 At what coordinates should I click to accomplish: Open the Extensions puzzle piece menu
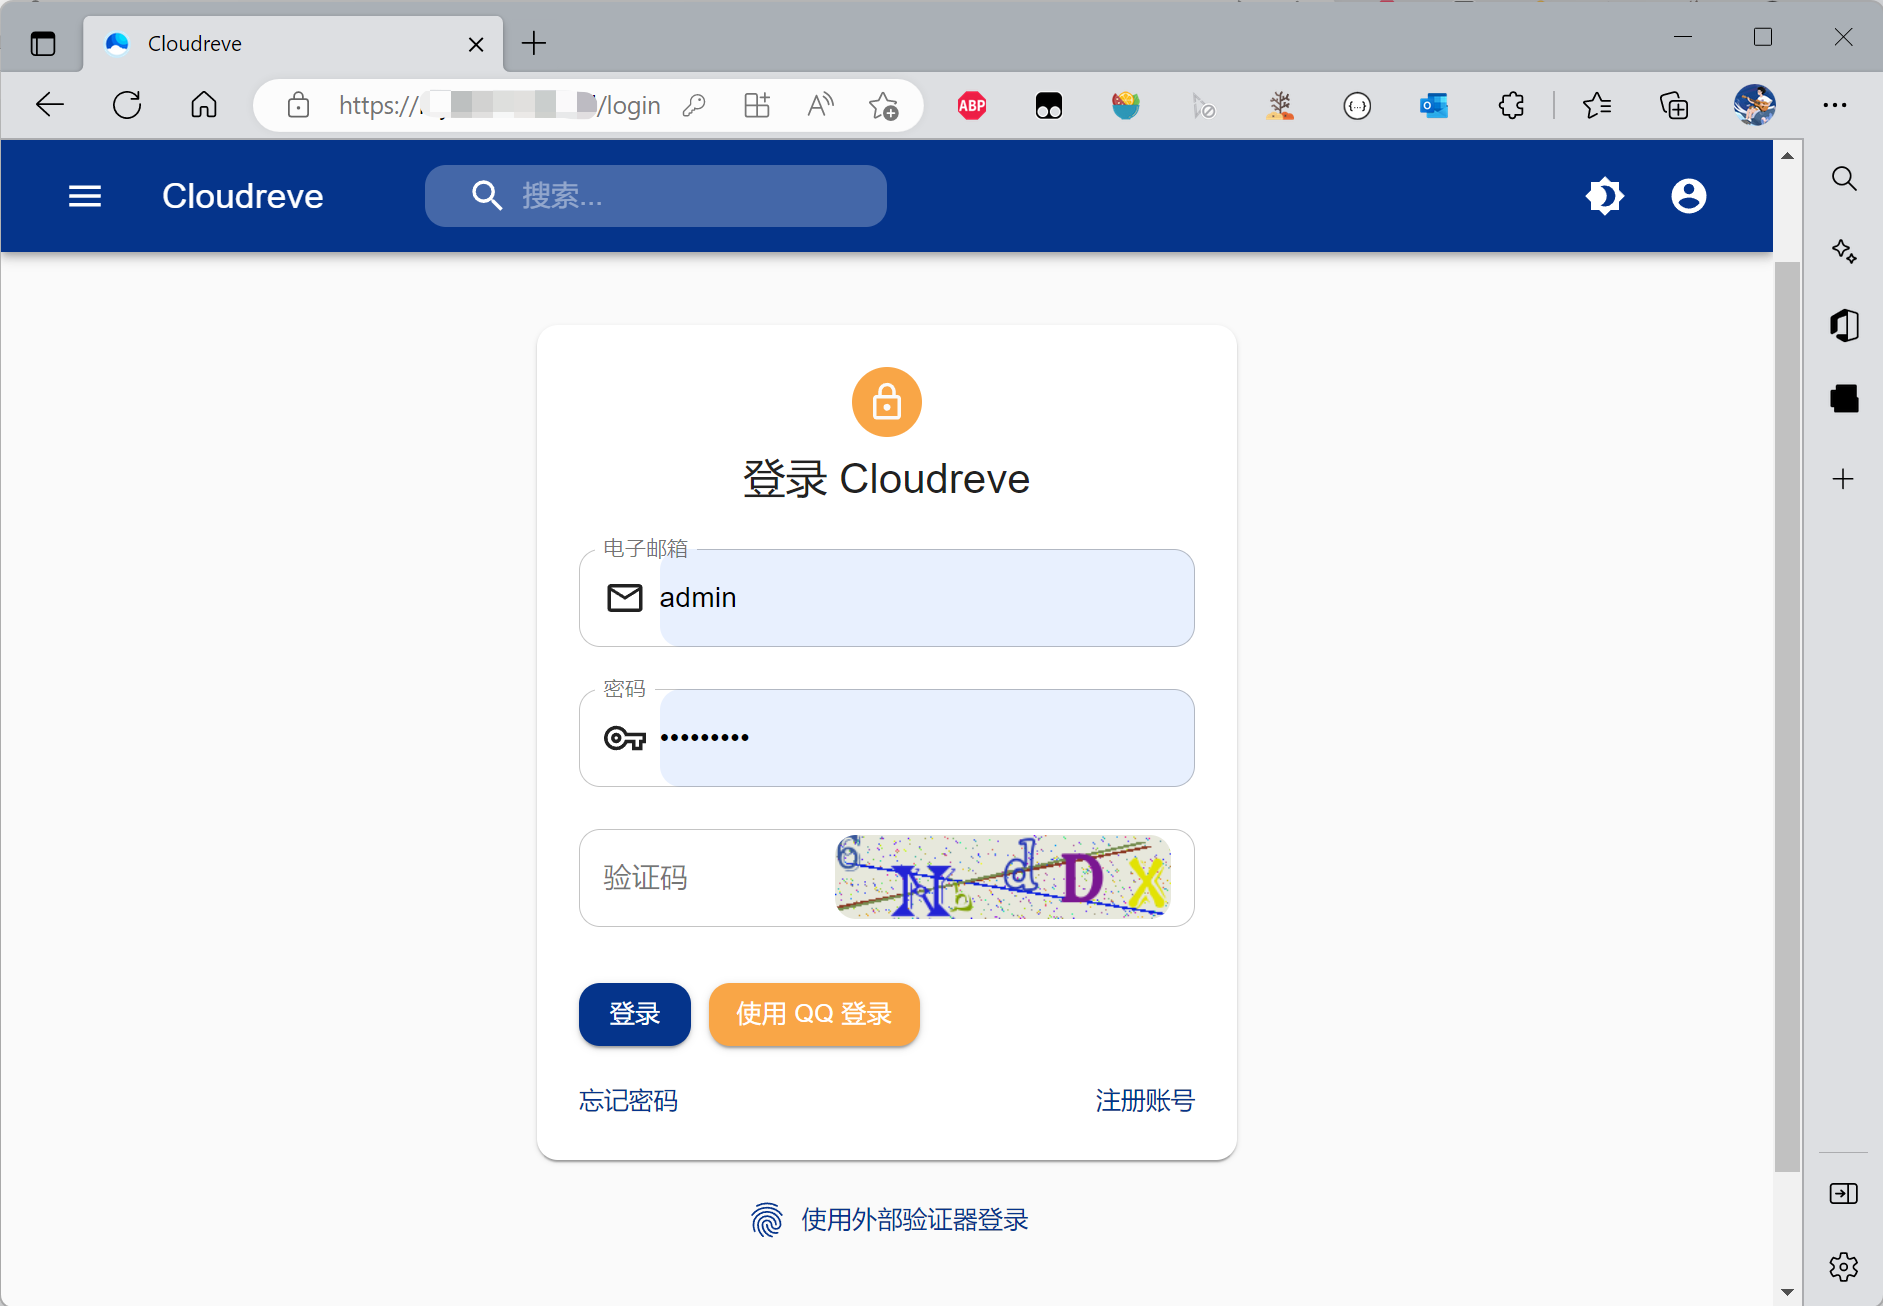tap(1511, 105)
